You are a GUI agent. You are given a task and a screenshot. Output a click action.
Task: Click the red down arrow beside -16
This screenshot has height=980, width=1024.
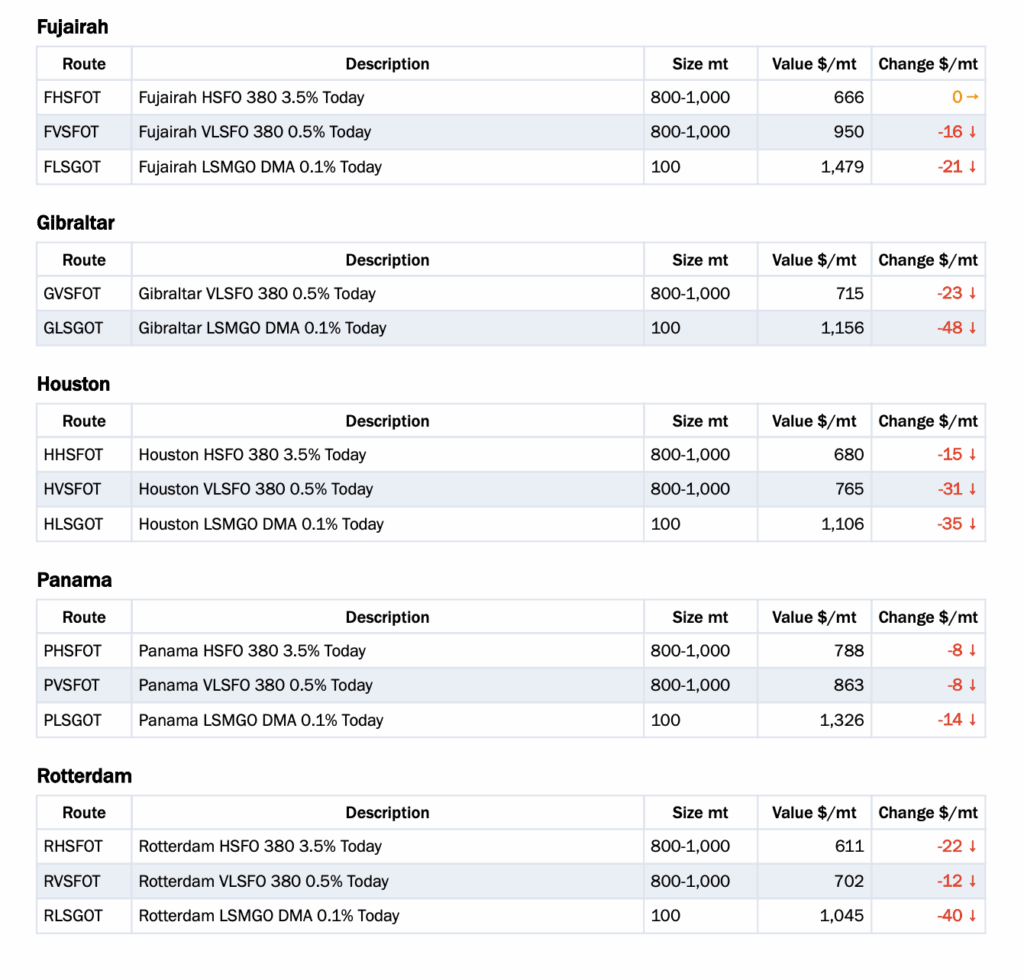point(972,132)
